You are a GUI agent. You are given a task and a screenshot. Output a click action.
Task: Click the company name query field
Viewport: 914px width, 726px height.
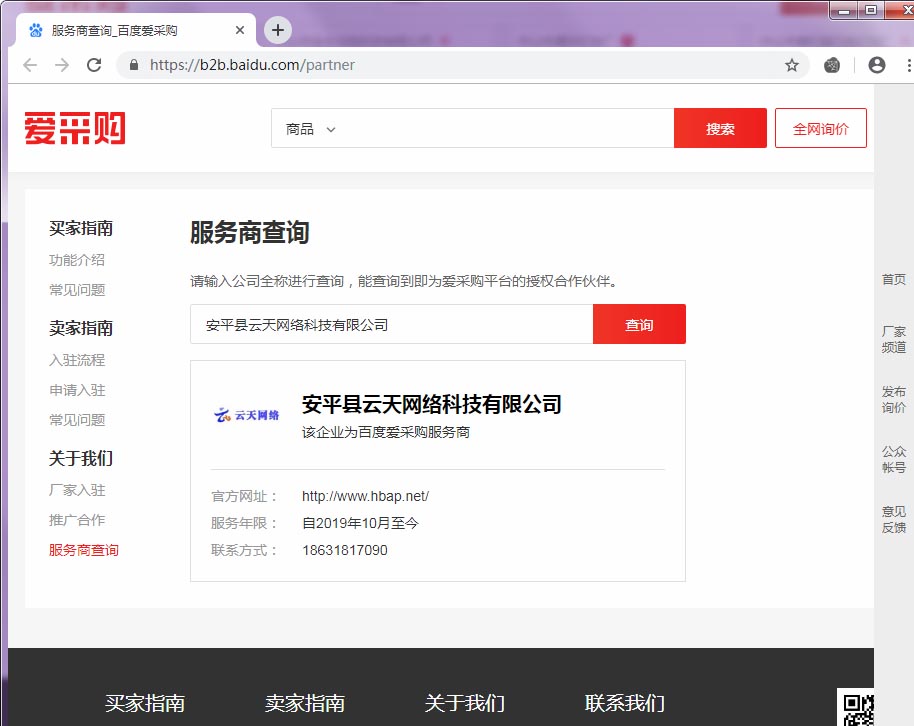point(392,324)
